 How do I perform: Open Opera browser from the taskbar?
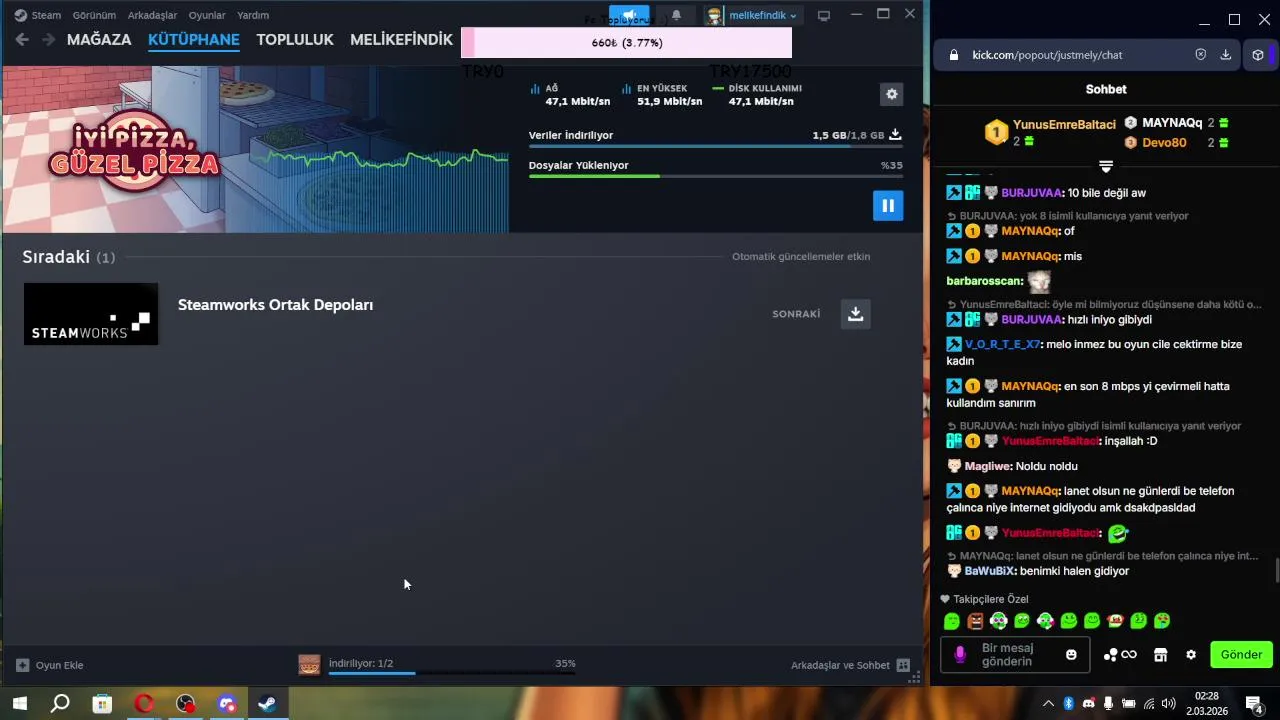click(144, 703)
